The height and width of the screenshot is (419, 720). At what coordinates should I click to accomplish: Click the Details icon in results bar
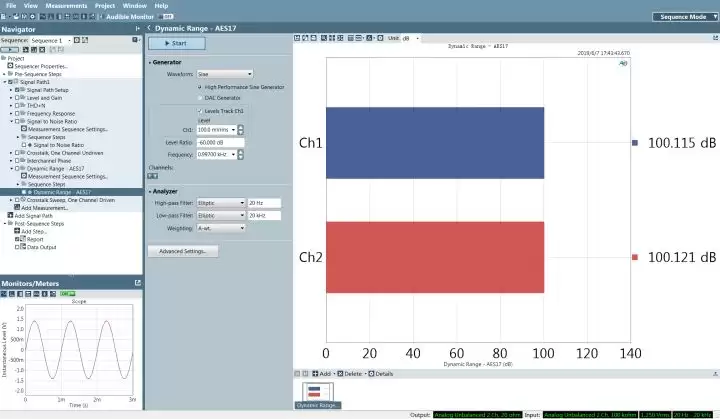(371, 374)
